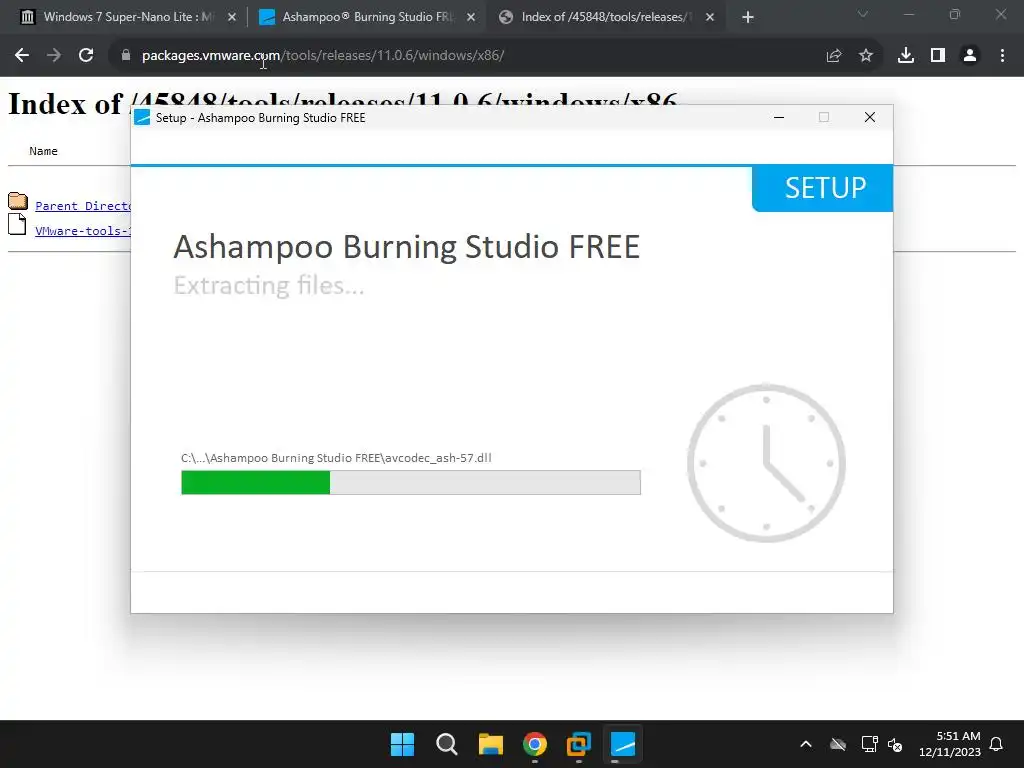Click the padlock site info icon
This screenshot has width=1024, height=768.
pos(126,56)
